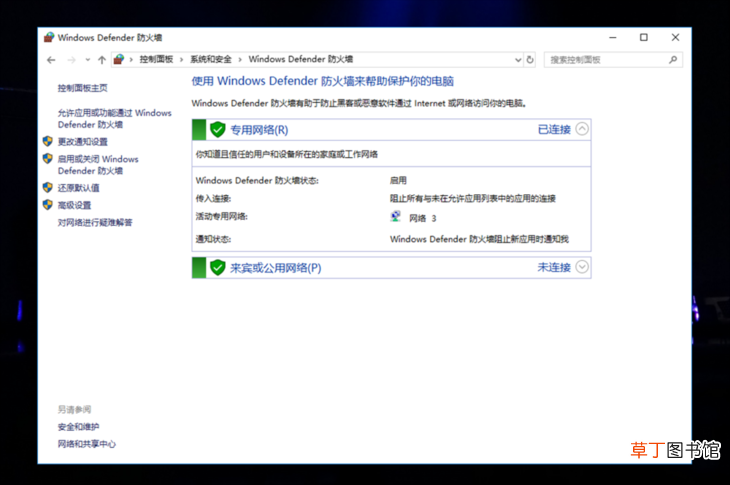Click the 通知状态 label

(x=213, y=239)
